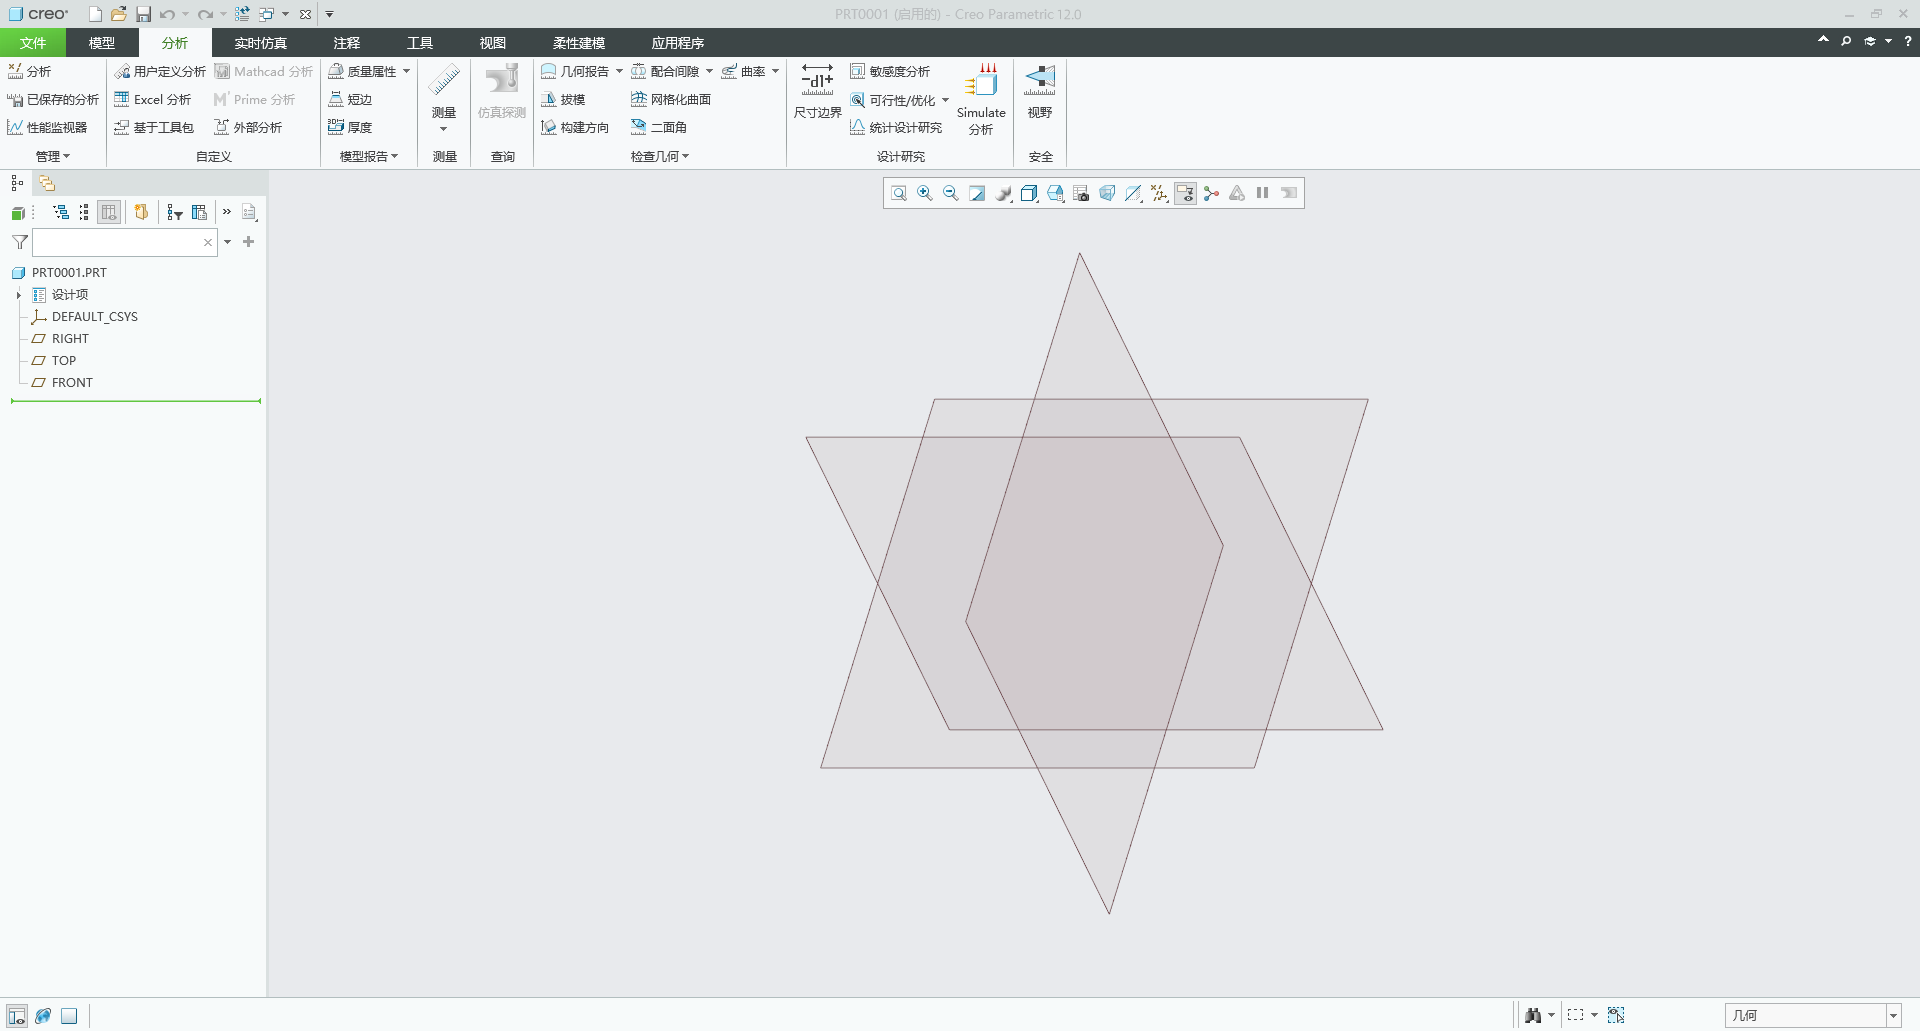The width and height of the screenshot is (1920, 1032).
Task: Switch to the 模型 ribbon tab
Action: [x=102, y=43]
